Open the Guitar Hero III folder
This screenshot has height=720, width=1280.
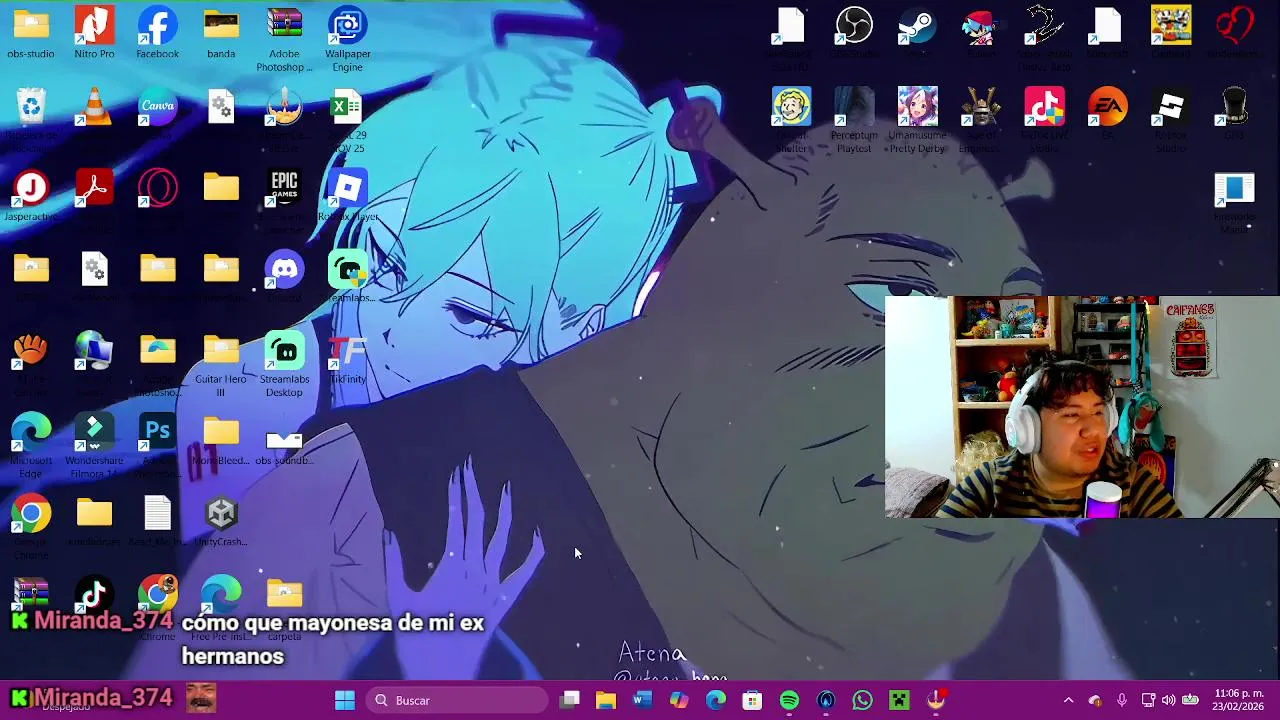[x=221, y=350]
